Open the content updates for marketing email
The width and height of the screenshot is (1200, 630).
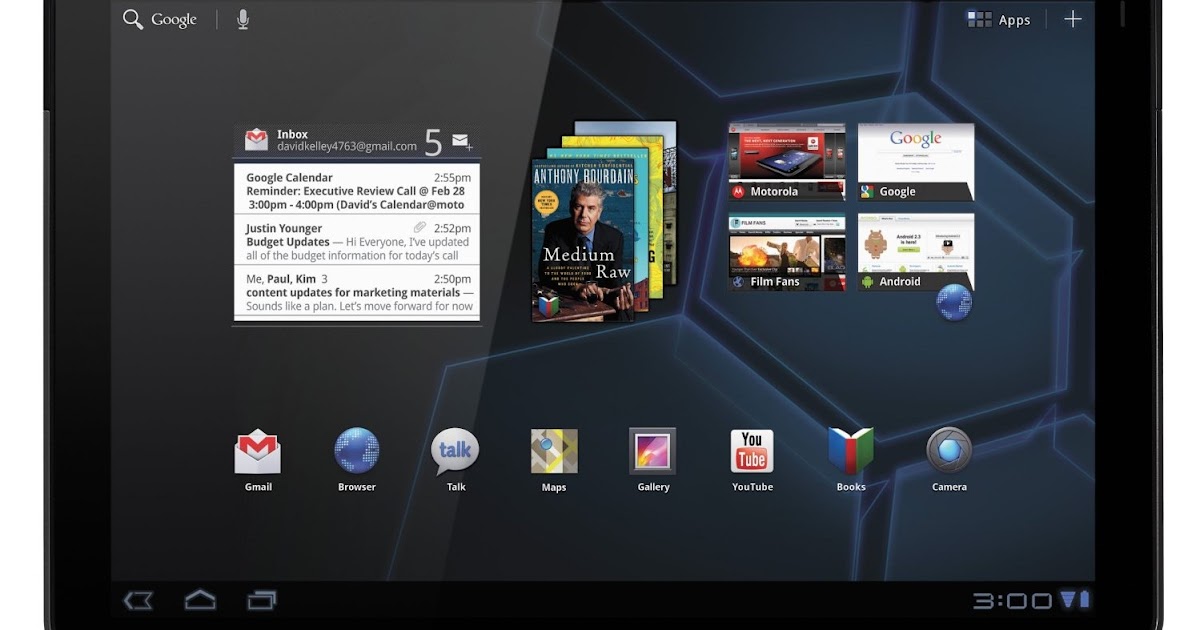coord(358,292)
